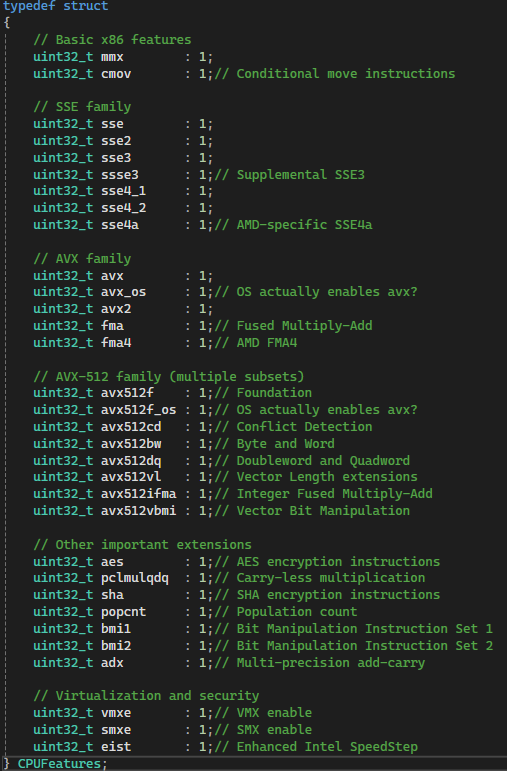Place cursor on the popcnt member
This screenshot has width=507, height=771.
click(123, 612)
